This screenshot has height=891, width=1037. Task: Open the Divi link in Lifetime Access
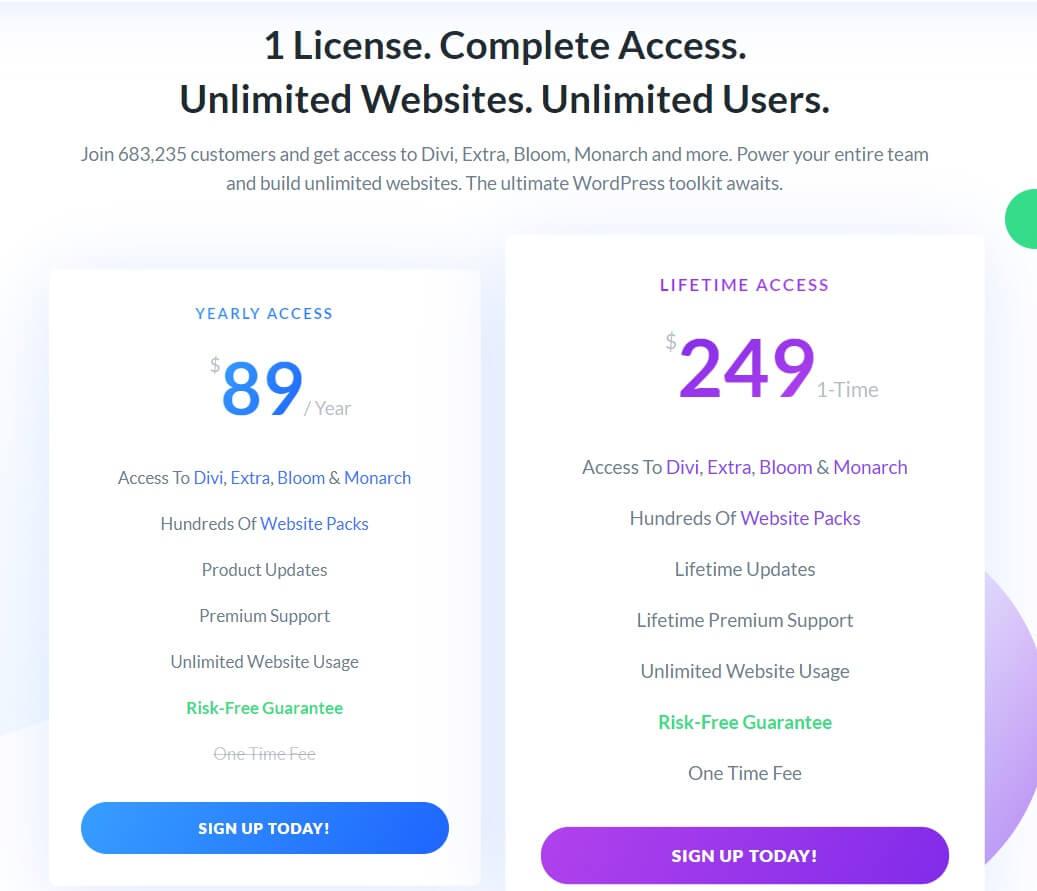click(x=683, y=467)
